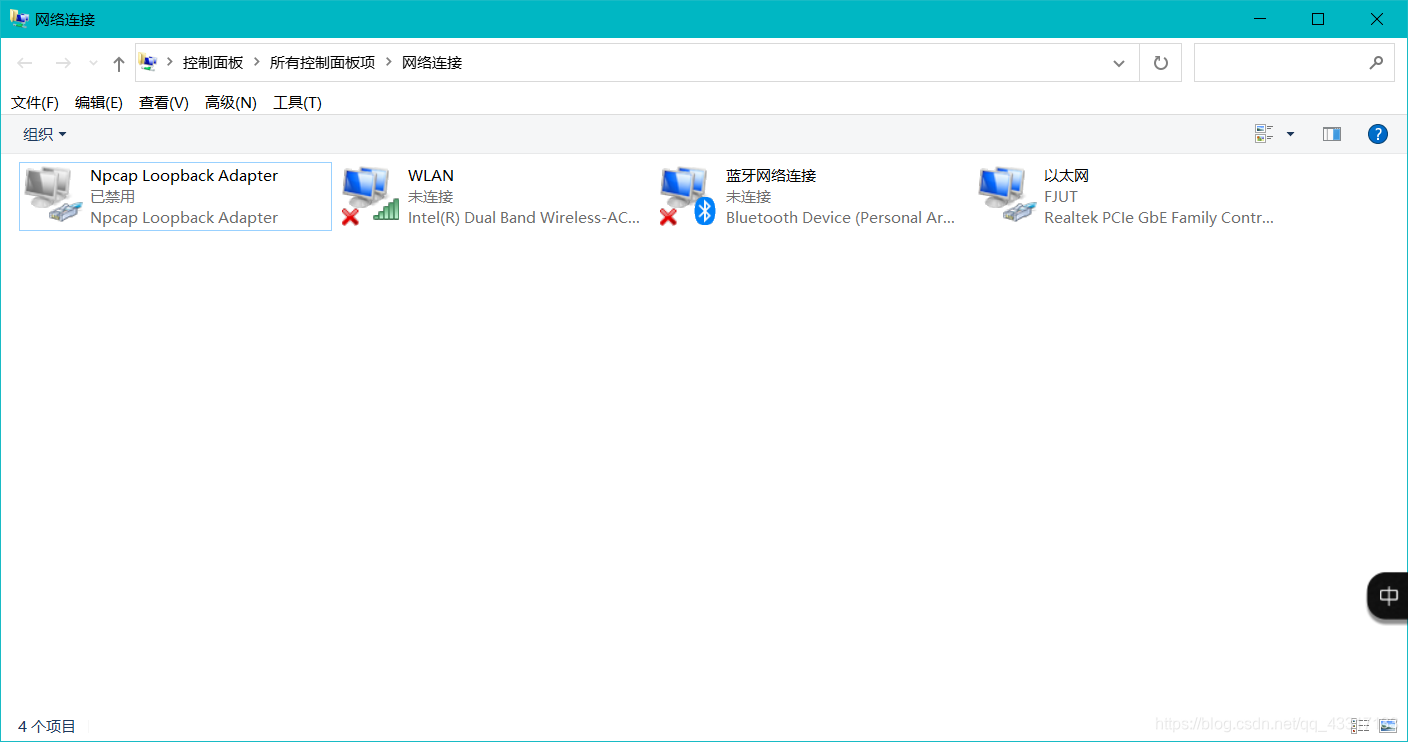The width and height of the screenshot is (1408, 742).
Task: Click Intel(R) Dual Band Wireless-AC text
Action: click(524, 217)
